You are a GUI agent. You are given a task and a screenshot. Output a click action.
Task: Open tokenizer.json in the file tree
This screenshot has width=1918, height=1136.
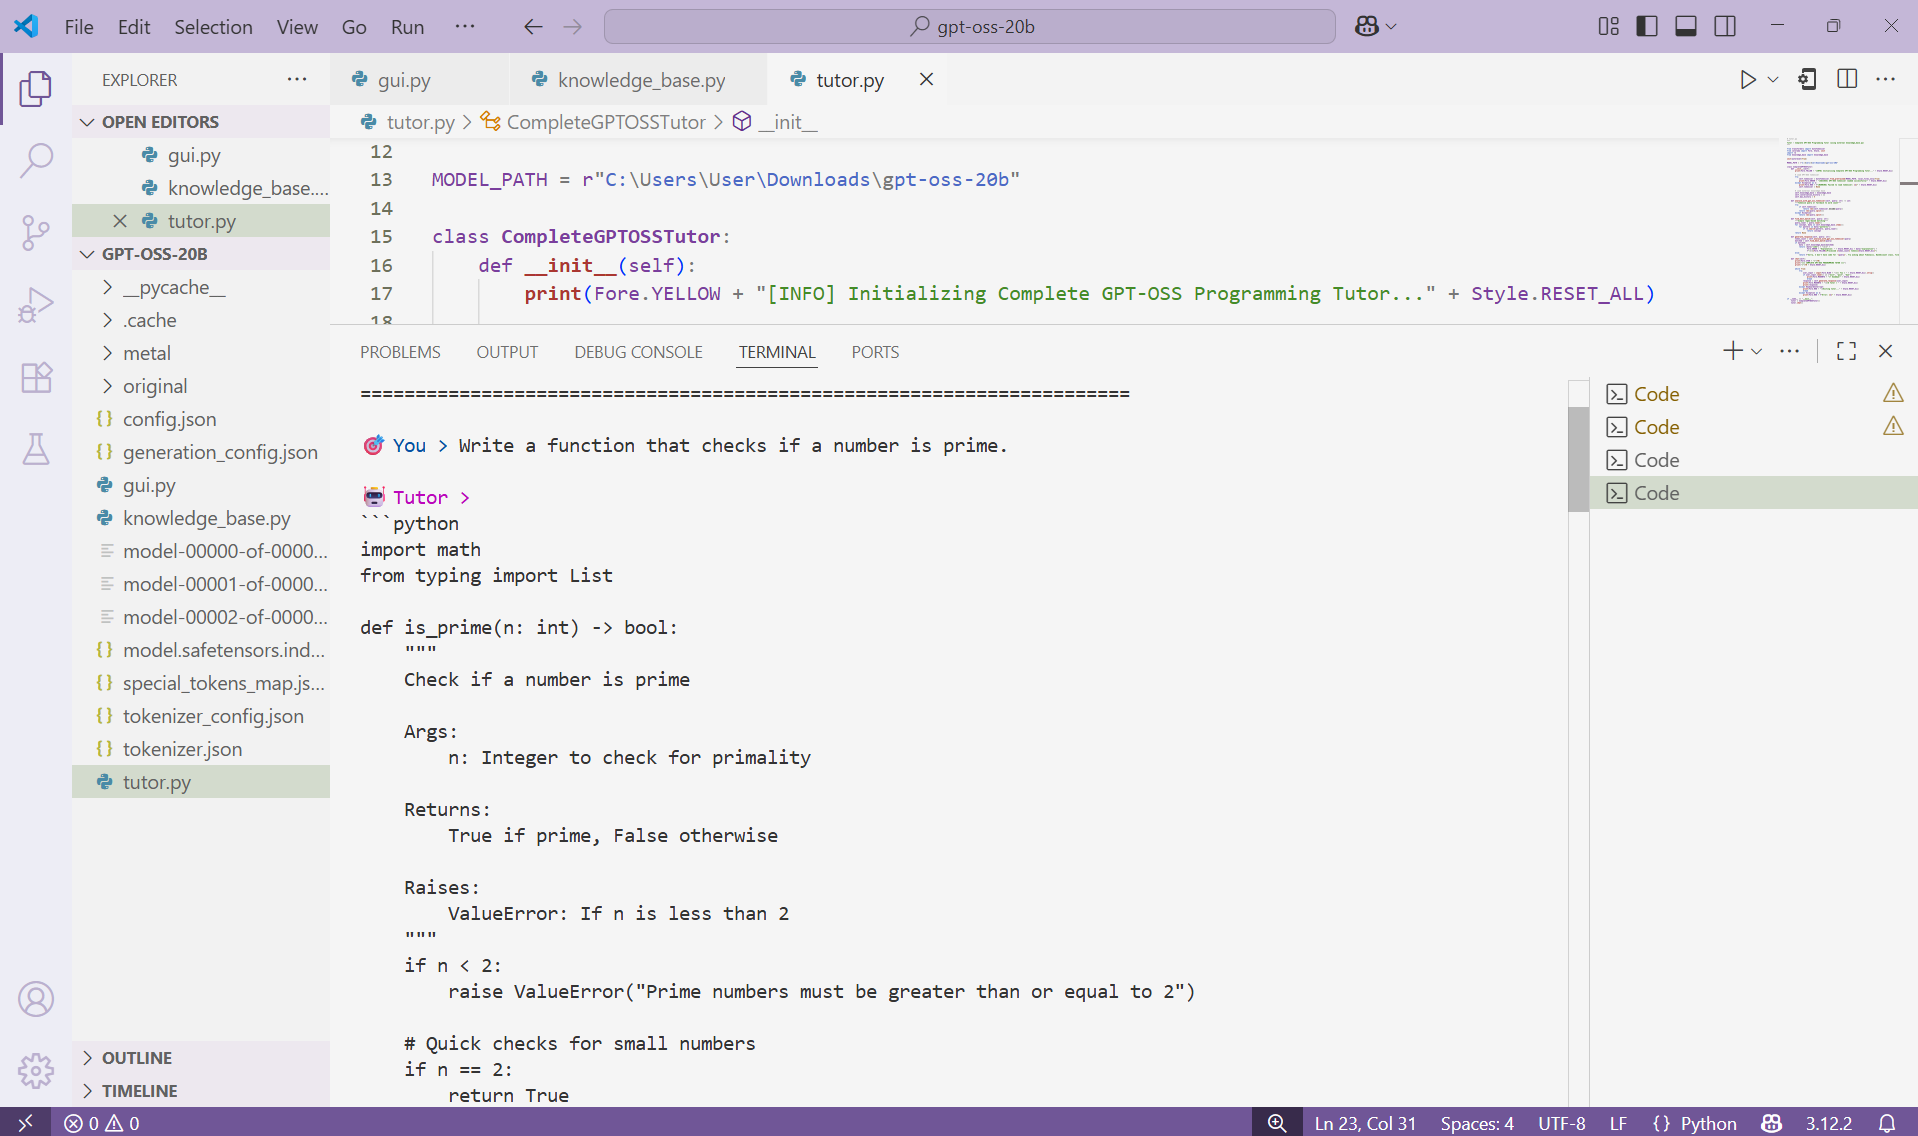[x=201, y=749]
